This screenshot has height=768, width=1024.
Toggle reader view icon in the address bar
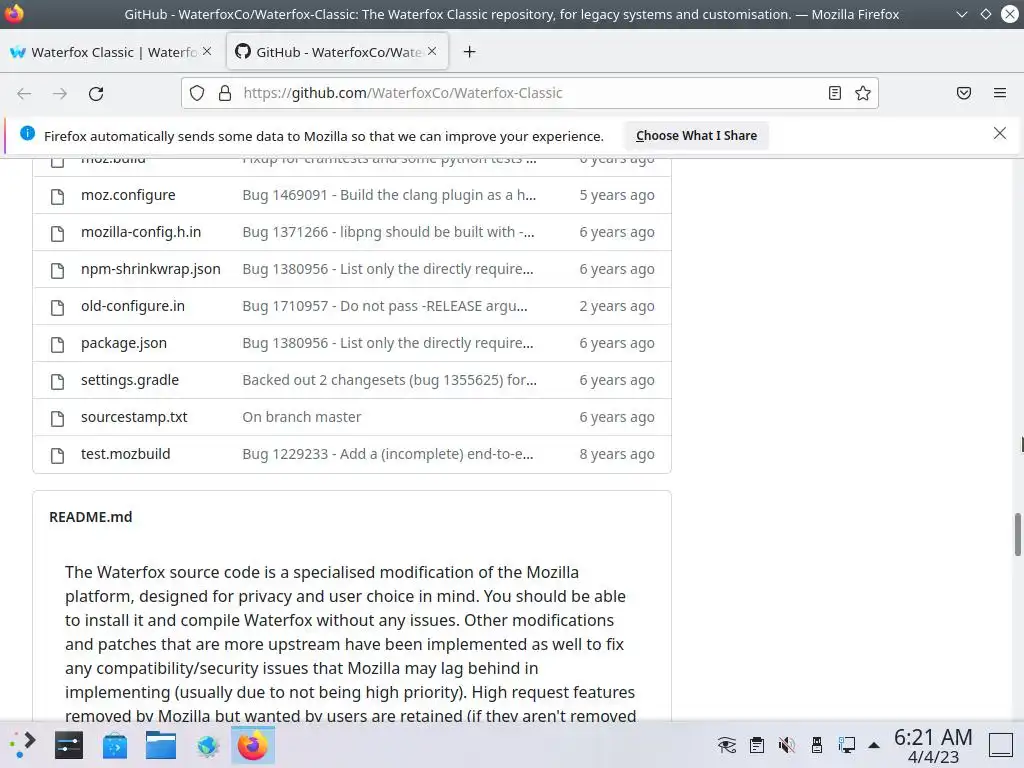pos(835,93)
